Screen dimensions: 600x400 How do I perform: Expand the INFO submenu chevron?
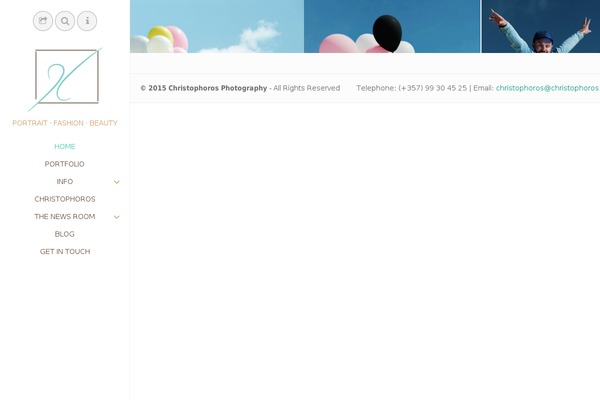click(x=117, y=182)
